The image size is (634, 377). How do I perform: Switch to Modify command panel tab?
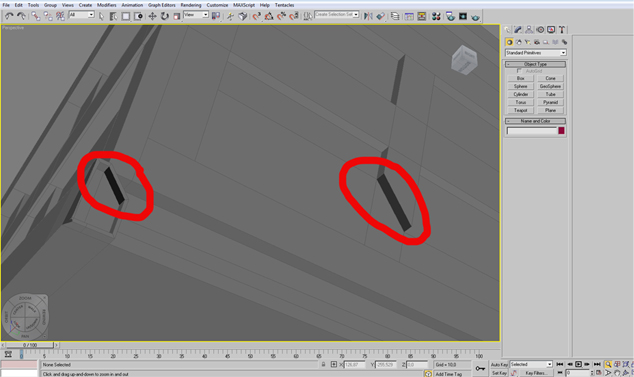tap(518, 30)
